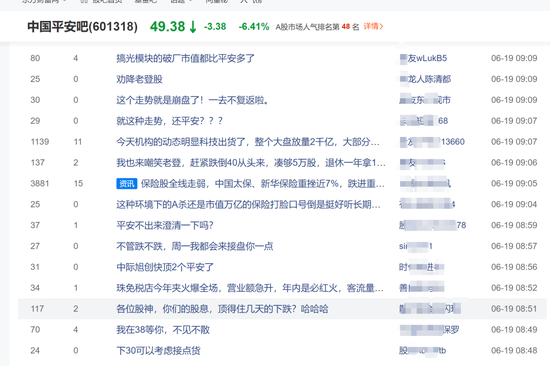Click the green down-arrow next to 49.38
Image resolution: width=550 pixels, height=366 pixels.
click(x=193, y=27)
